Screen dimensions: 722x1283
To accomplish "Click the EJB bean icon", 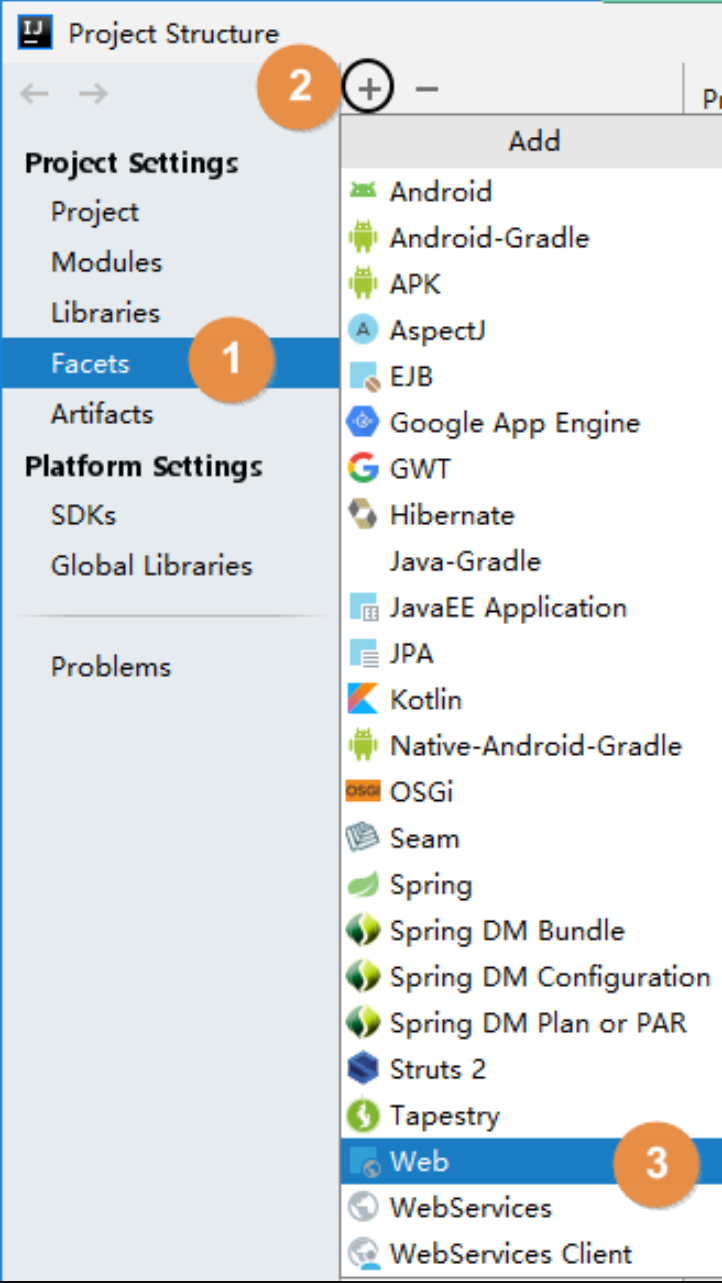I will click(x=363, y=377).
